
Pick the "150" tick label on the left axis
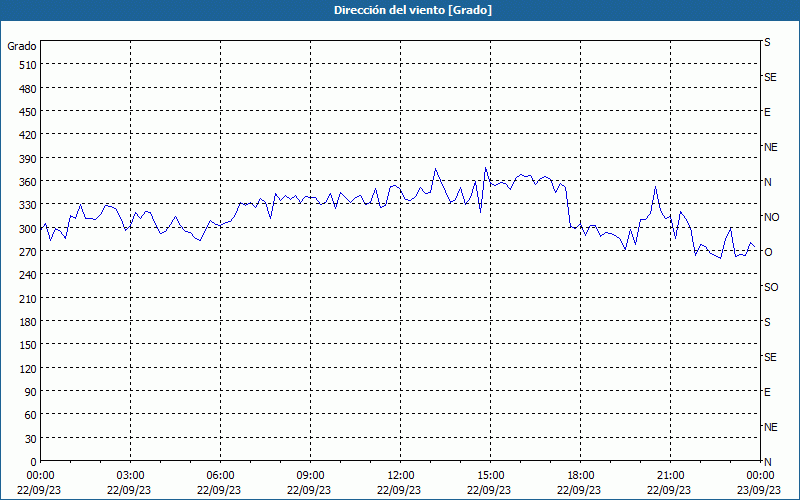[x=28, y=345]
